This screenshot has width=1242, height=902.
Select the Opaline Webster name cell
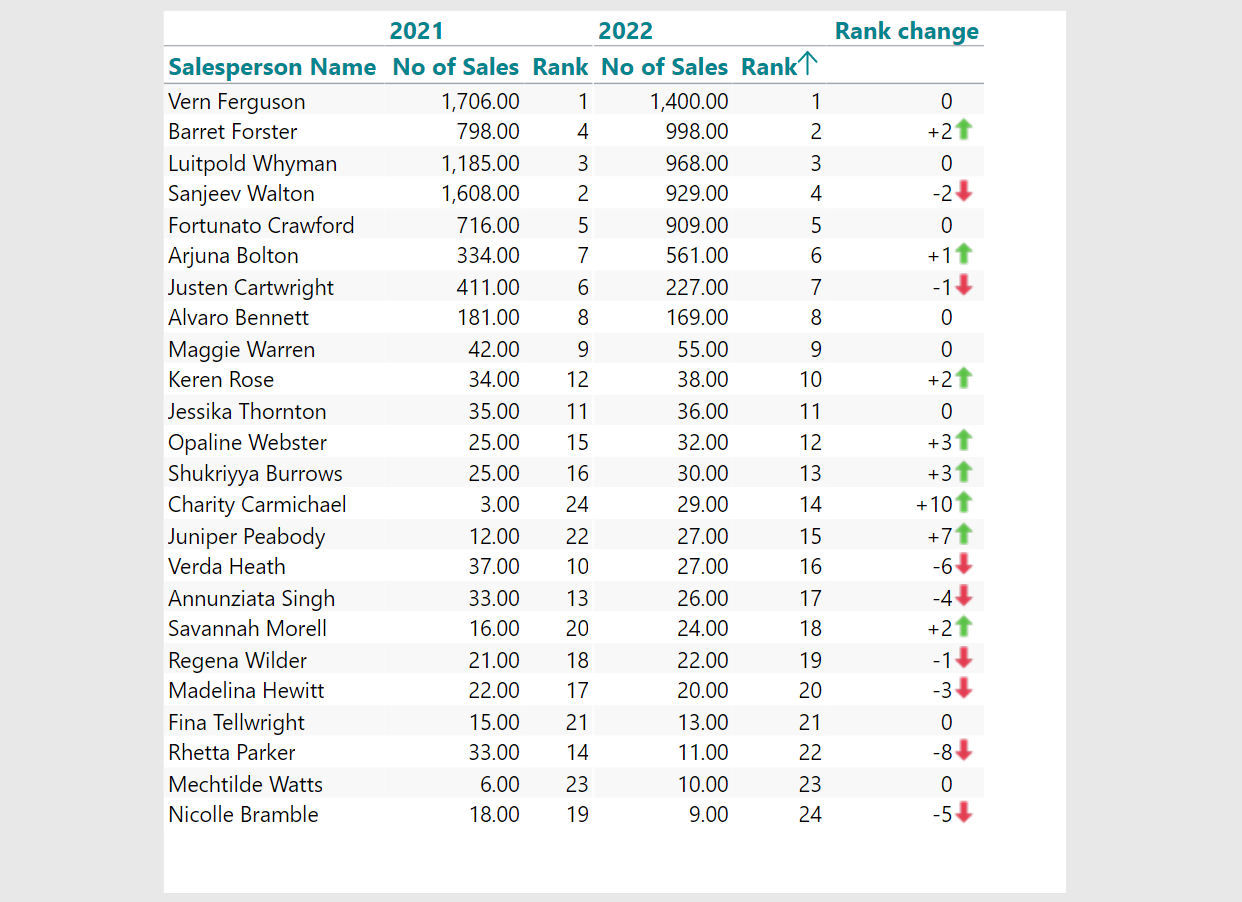click(248, 442)
